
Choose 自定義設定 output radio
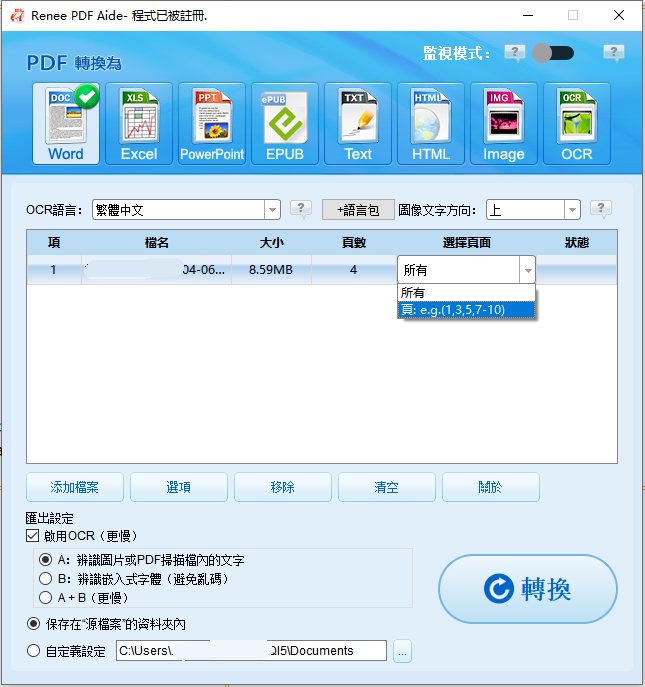pos(33,651)
